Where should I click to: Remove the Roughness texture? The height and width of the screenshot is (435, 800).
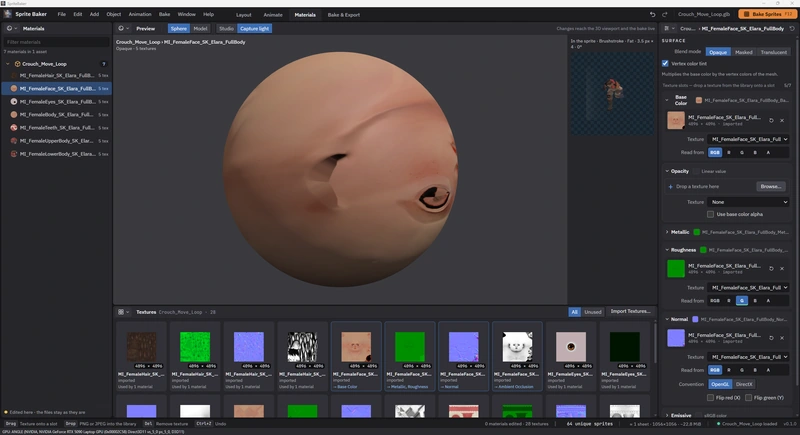(x=782, y=268)
